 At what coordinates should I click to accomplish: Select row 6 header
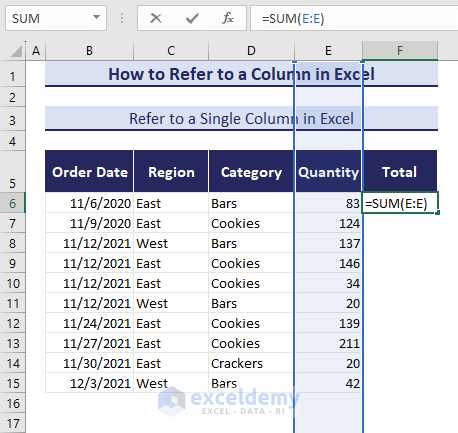[13, 203]
